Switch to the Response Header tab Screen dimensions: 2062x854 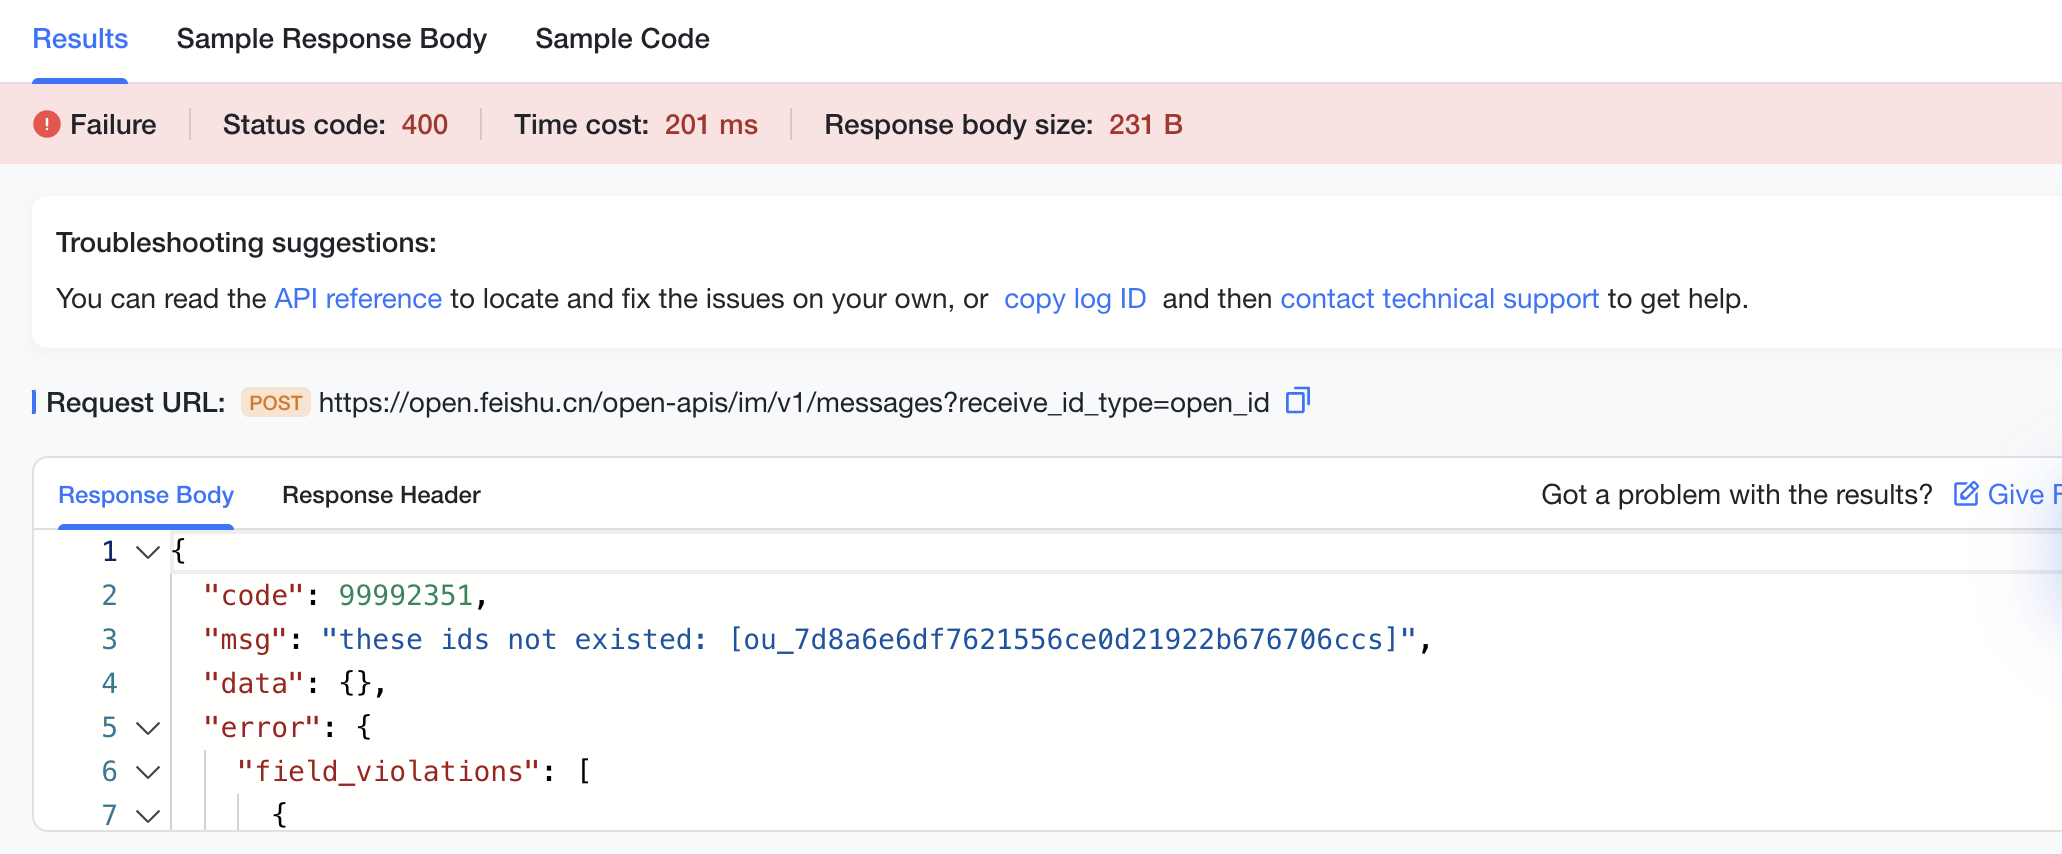(381, 495)
